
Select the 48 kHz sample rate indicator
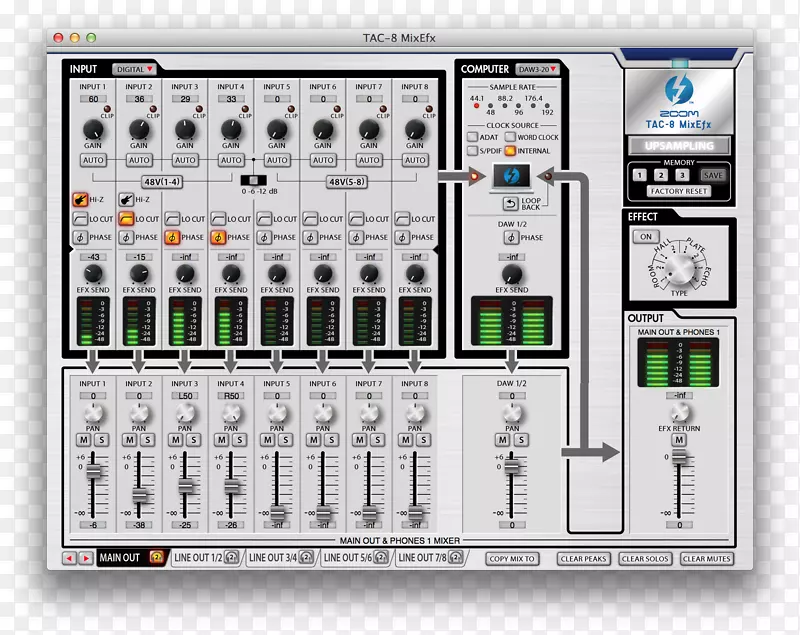(x=490, y=106)
